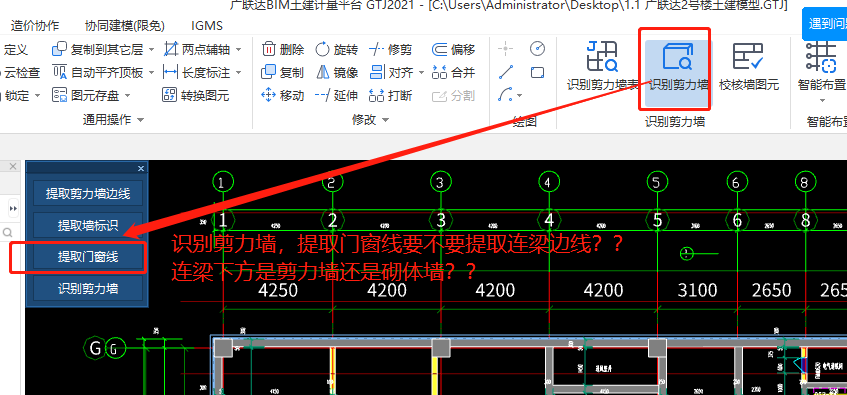Close the left side panel
This screenshot has width=847, height=395.
tap(14, 166)
